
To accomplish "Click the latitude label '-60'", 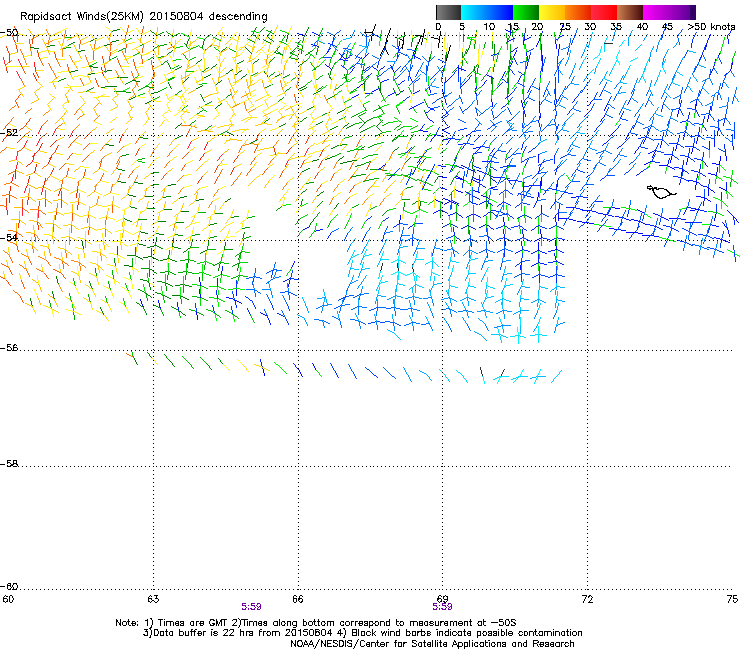I will [x=9, y=586].
